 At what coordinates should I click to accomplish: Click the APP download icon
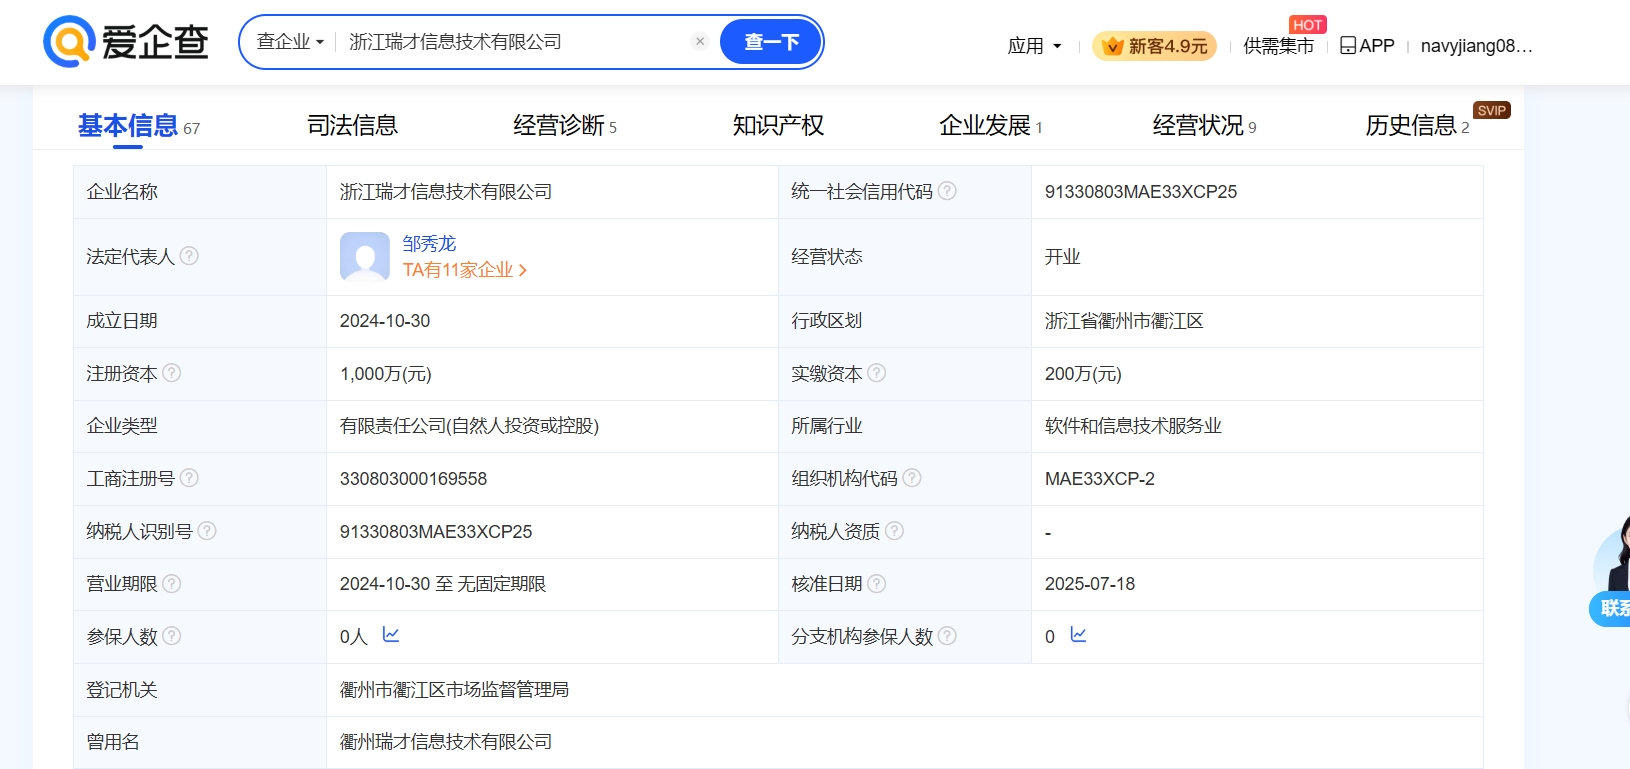(x=1348, y=46)
